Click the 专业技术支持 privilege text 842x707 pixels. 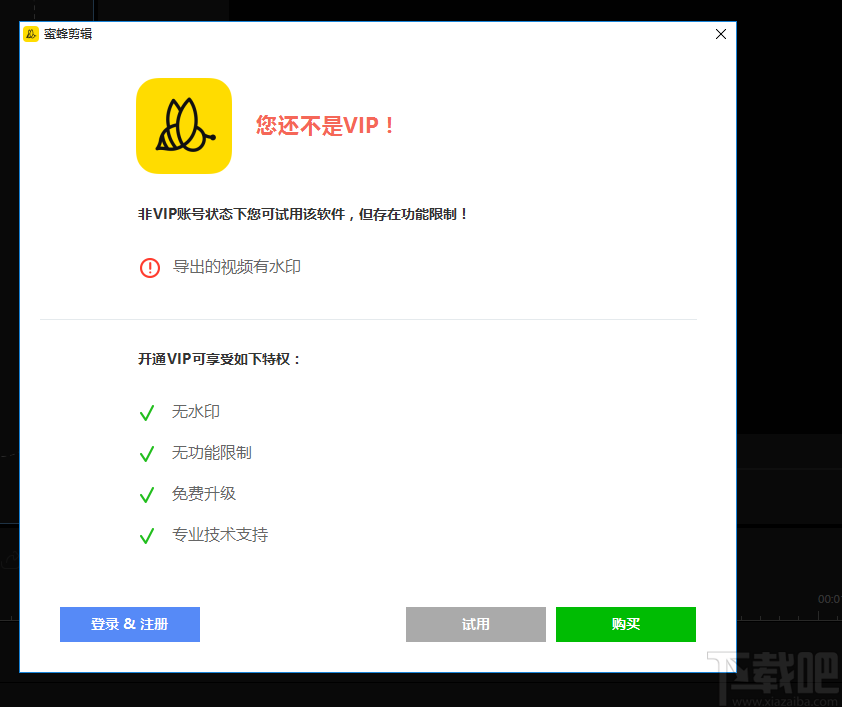pyautogui.click(x=220, y=535)
